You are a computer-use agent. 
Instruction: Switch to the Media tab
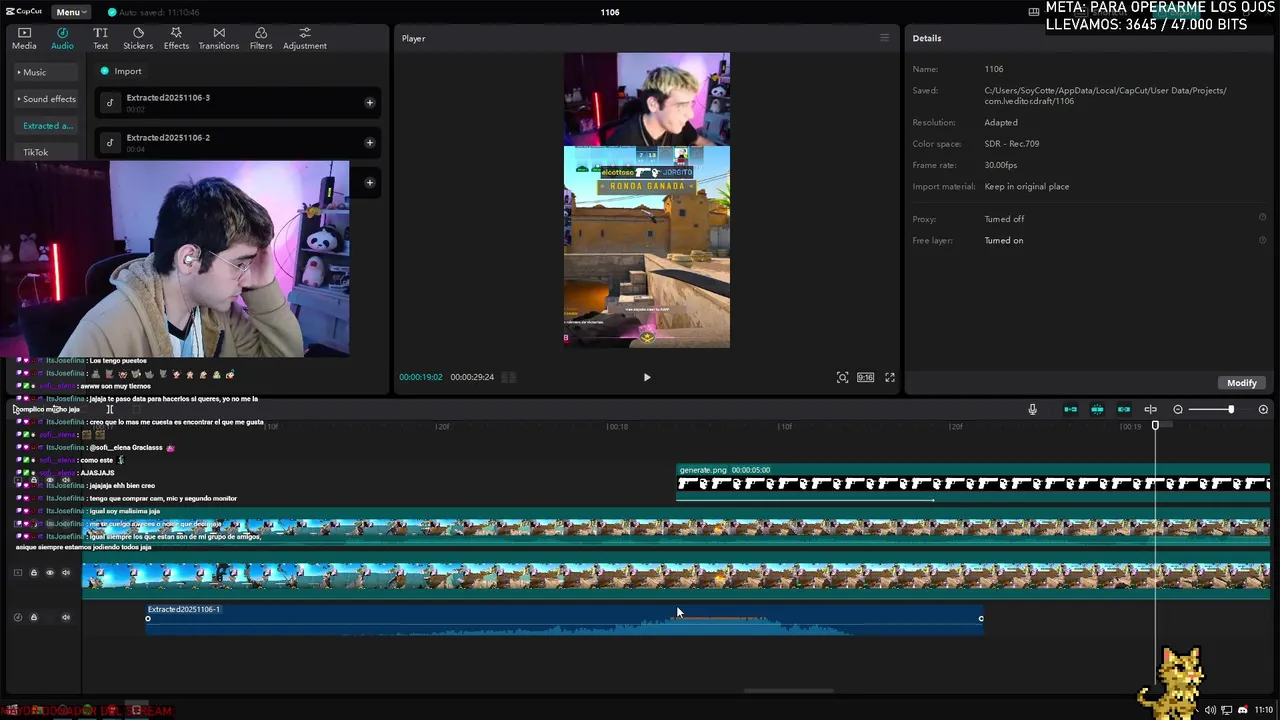click(24, 39)
